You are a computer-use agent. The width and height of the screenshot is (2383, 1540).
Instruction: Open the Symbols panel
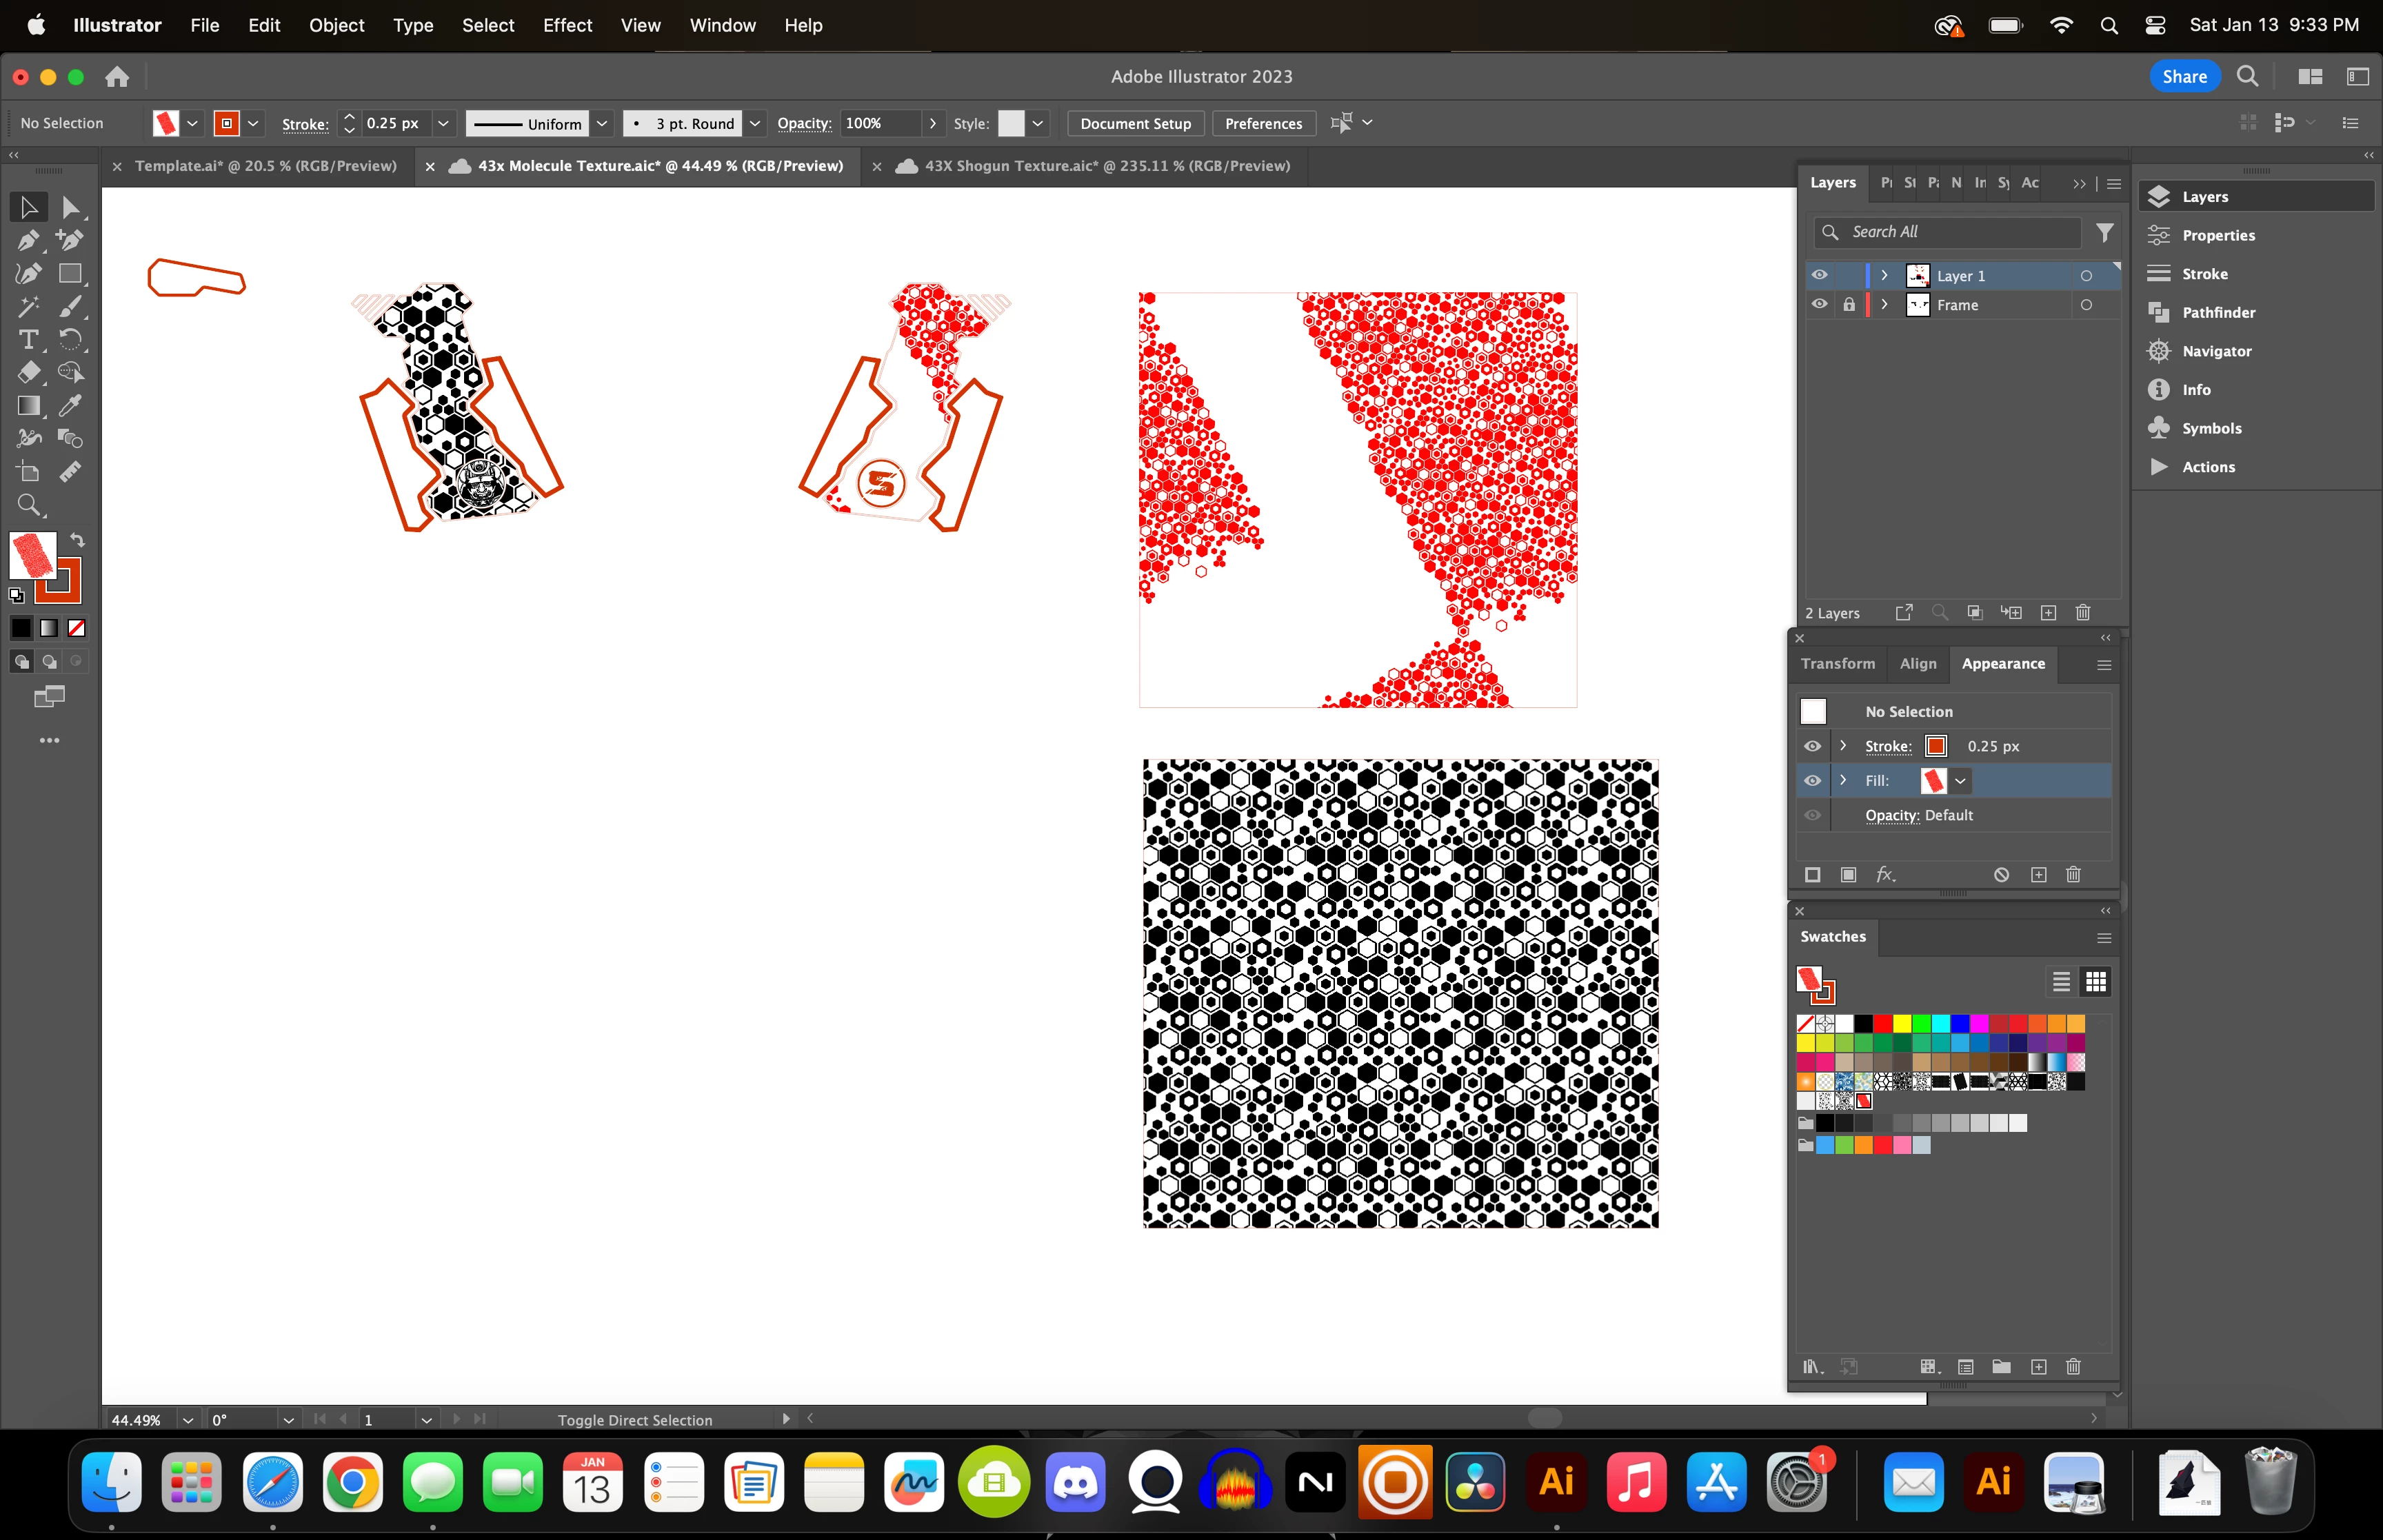point(2211,428)
